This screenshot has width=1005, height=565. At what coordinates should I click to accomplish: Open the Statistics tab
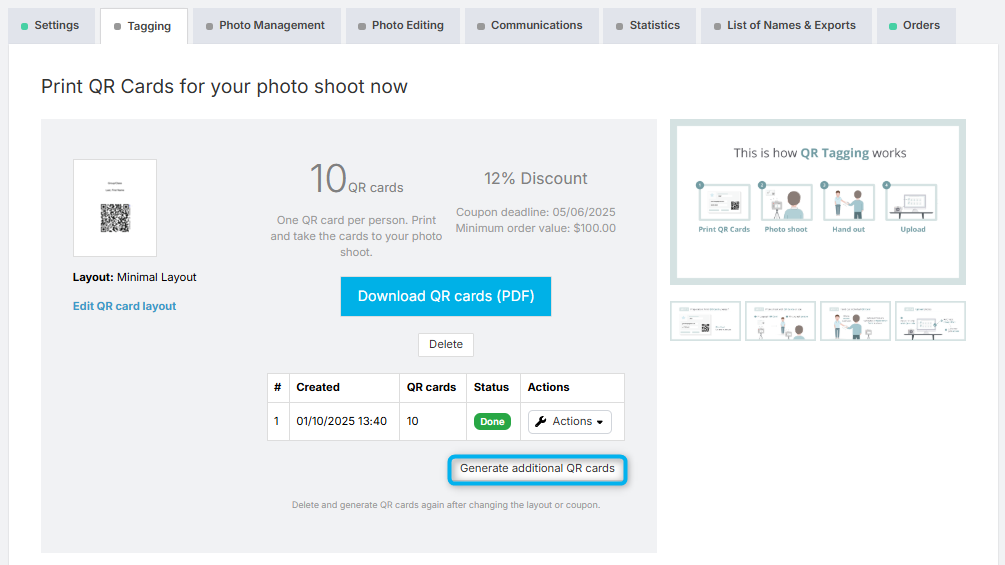tap(649, 26)
